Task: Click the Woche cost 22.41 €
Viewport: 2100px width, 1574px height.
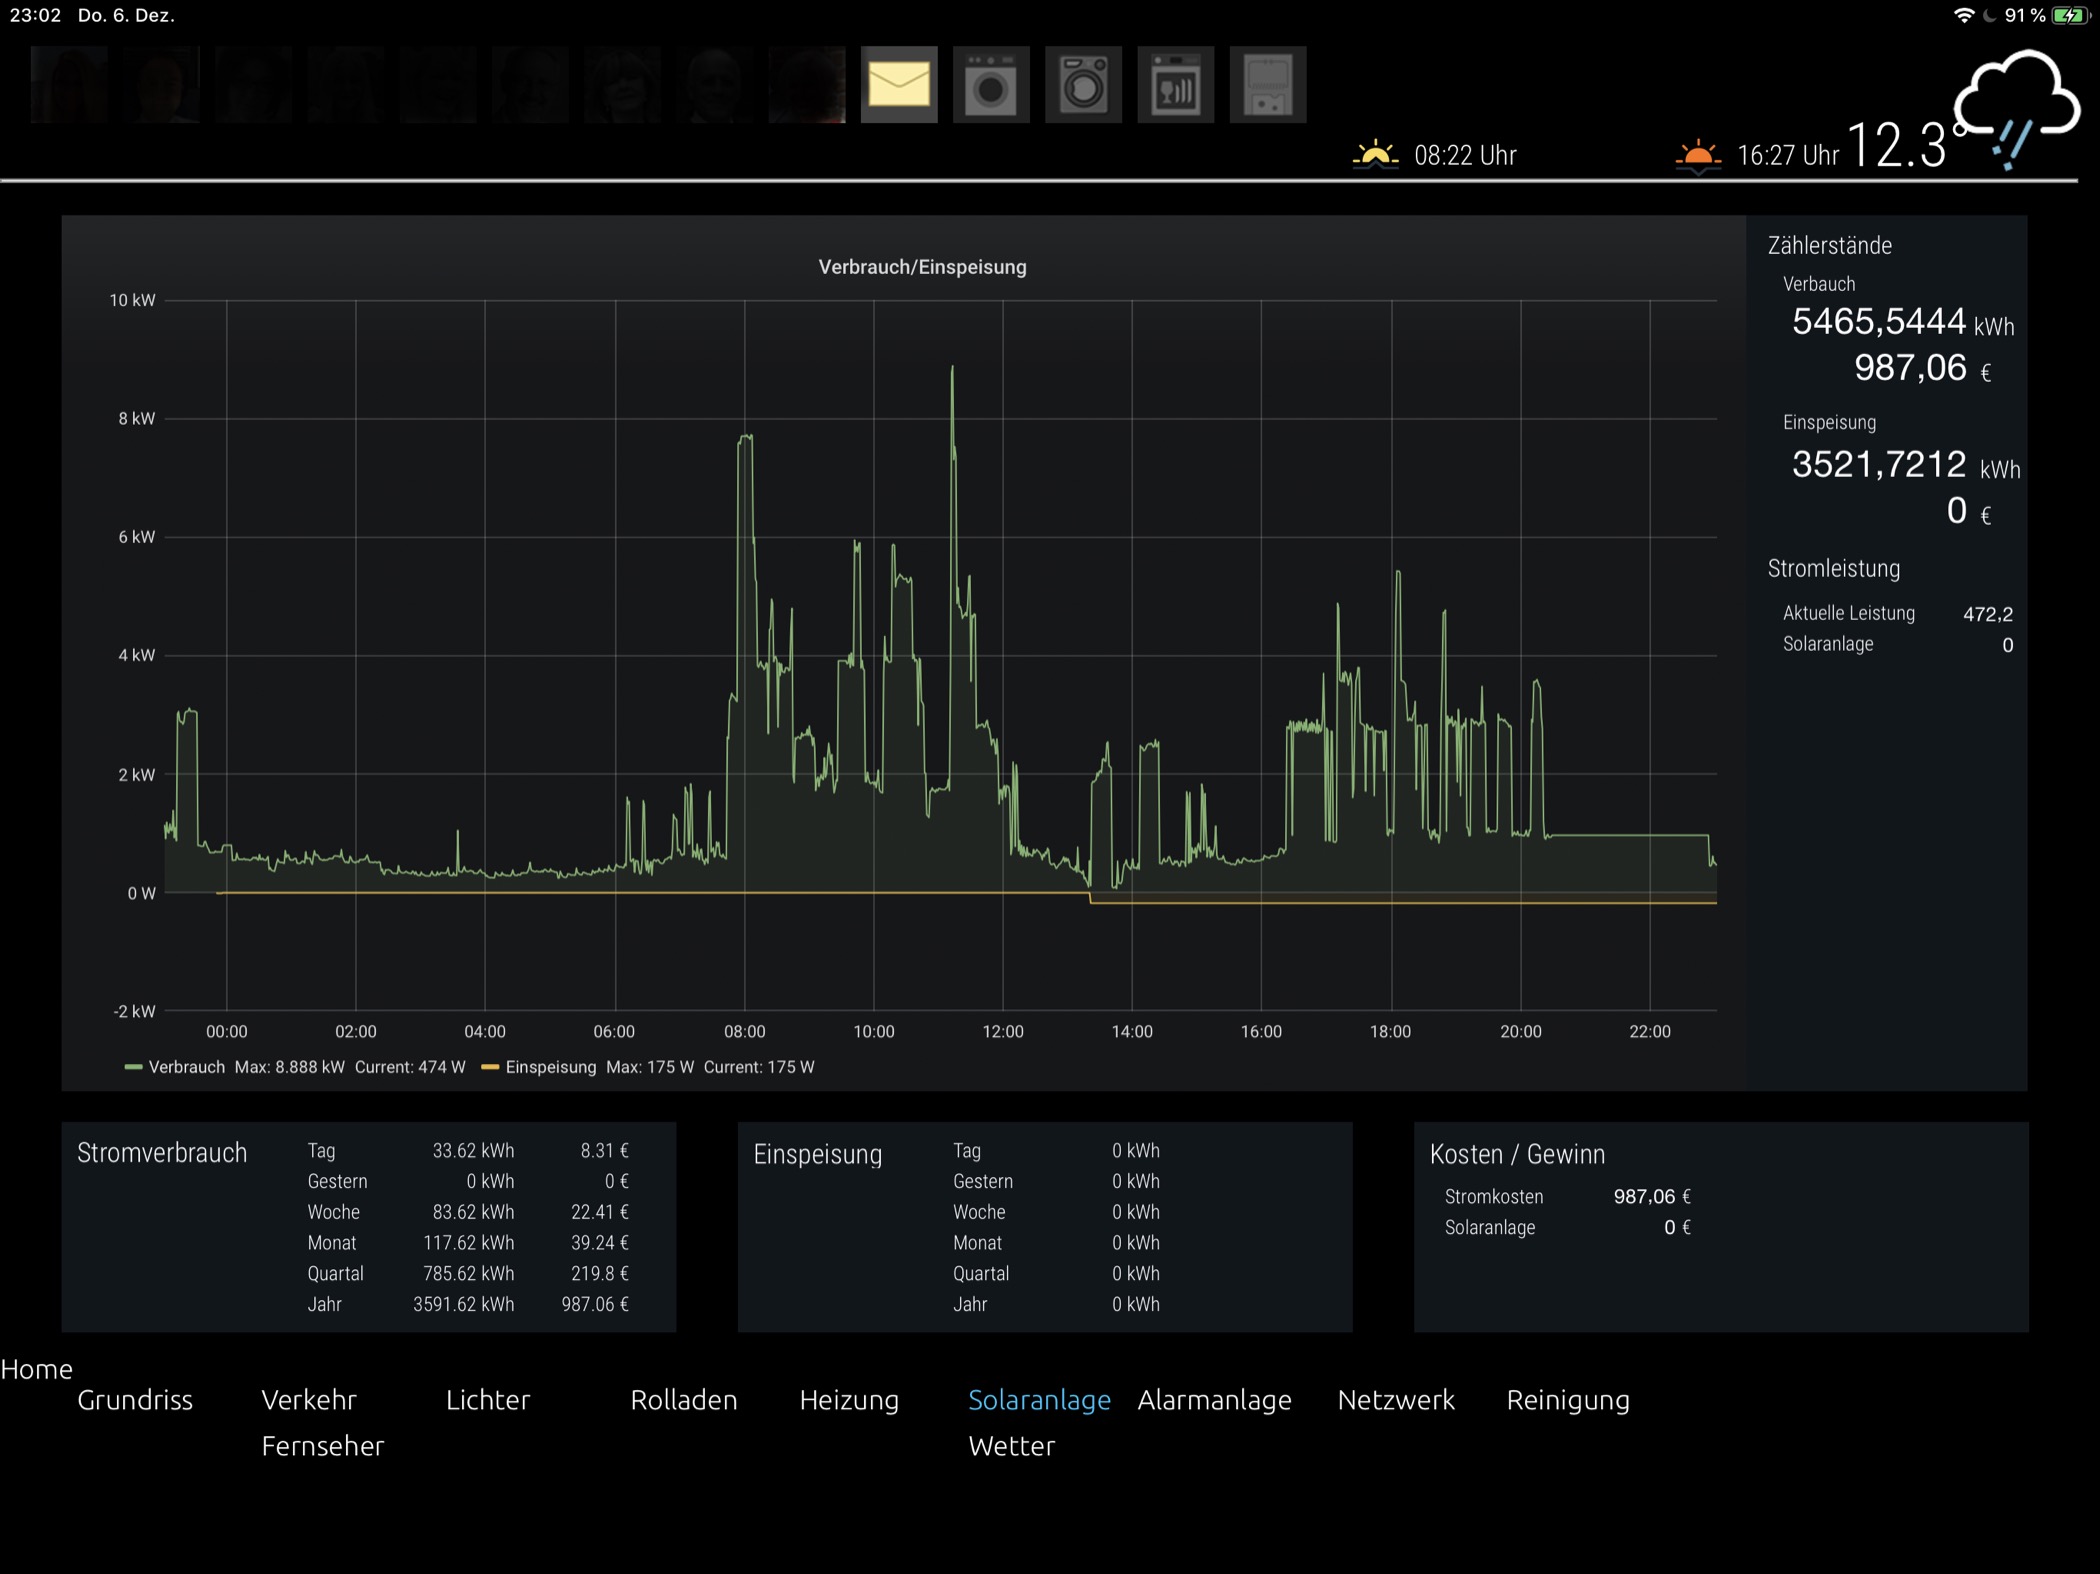Action: coord(600,1212)
